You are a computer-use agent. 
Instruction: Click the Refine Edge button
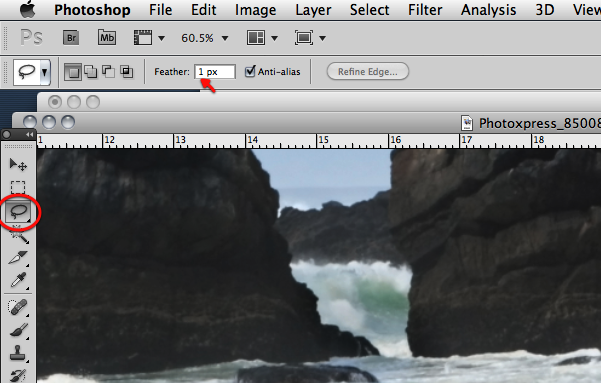[x=368, y=71]
